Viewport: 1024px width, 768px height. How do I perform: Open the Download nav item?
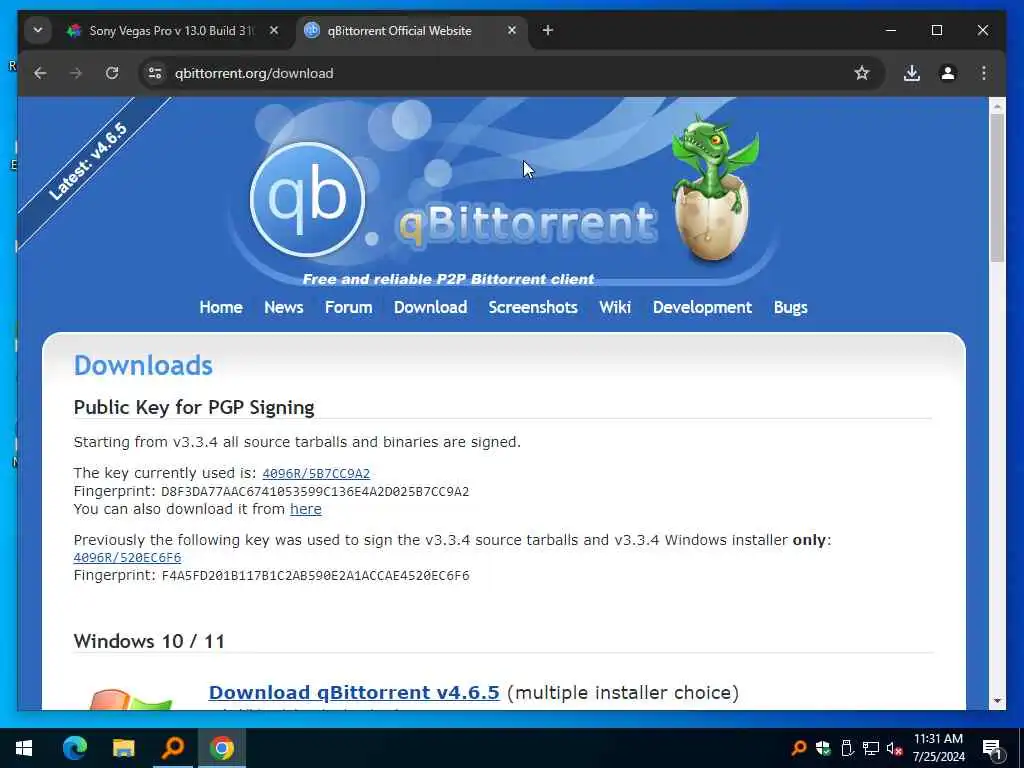click(x=430, y=307)
